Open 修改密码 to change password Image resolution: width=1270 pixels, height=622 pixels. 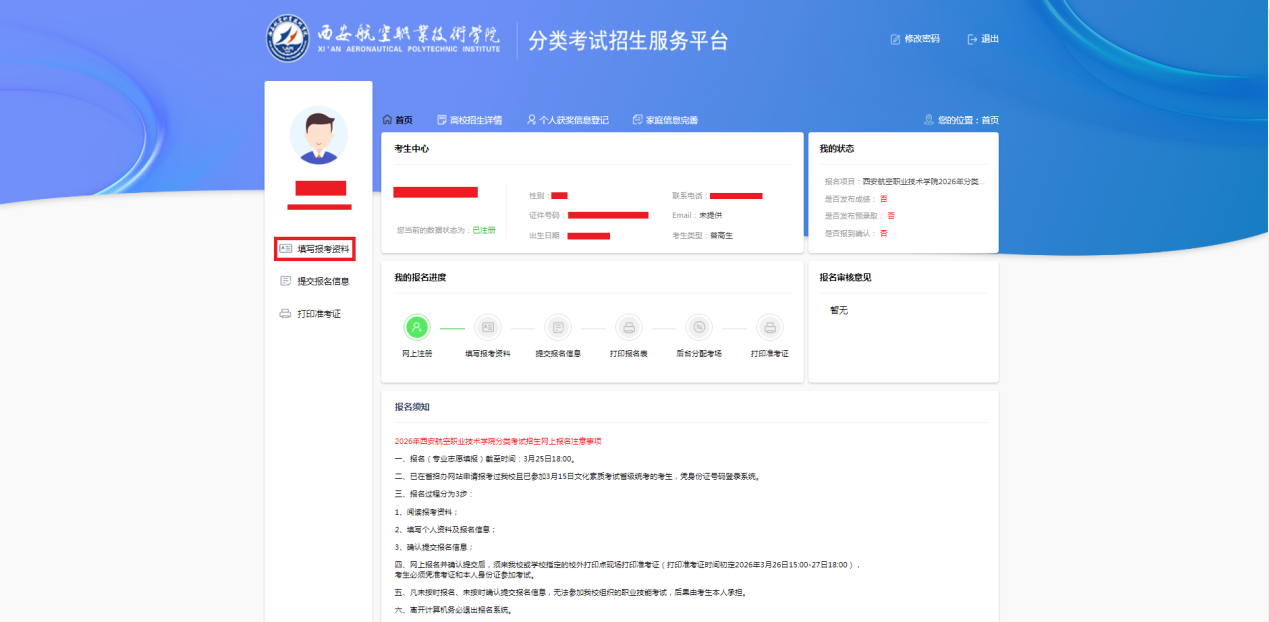tap(915, 39)
